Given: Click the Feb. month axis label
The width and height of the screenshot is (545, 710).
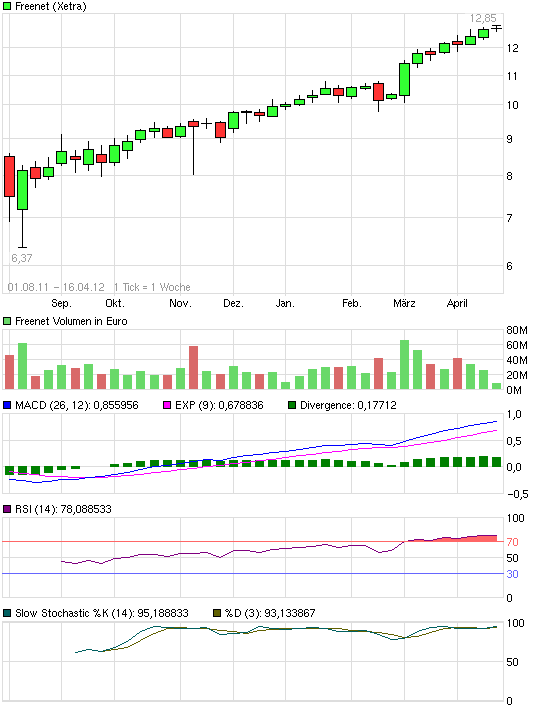Looking at the screenshot, I should 352,303.
